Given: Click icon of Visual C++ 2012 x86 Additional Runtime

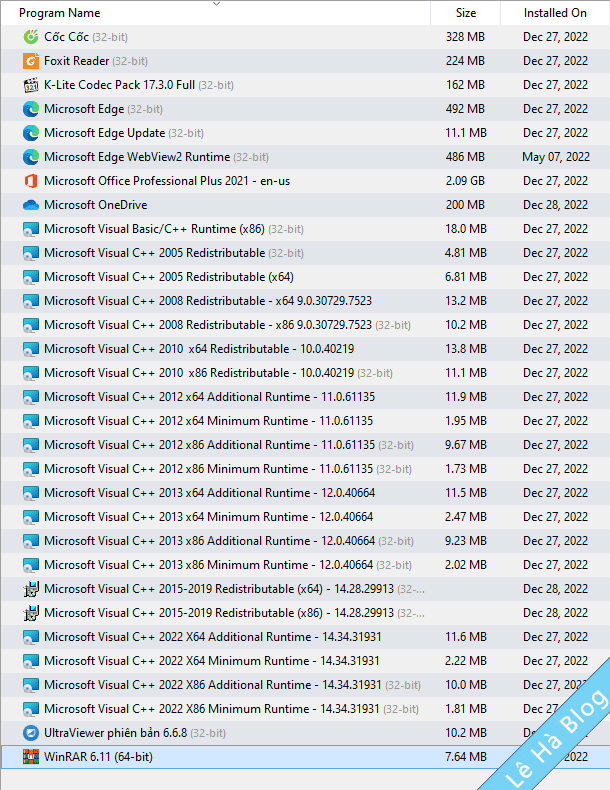Looking at the screenshot, I should [x=31, y=445].
